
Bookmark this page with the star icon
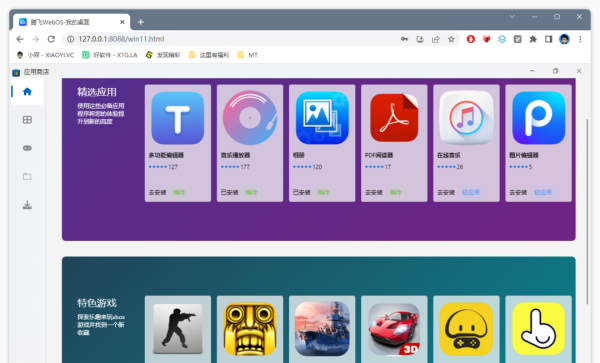coord(452,39)
